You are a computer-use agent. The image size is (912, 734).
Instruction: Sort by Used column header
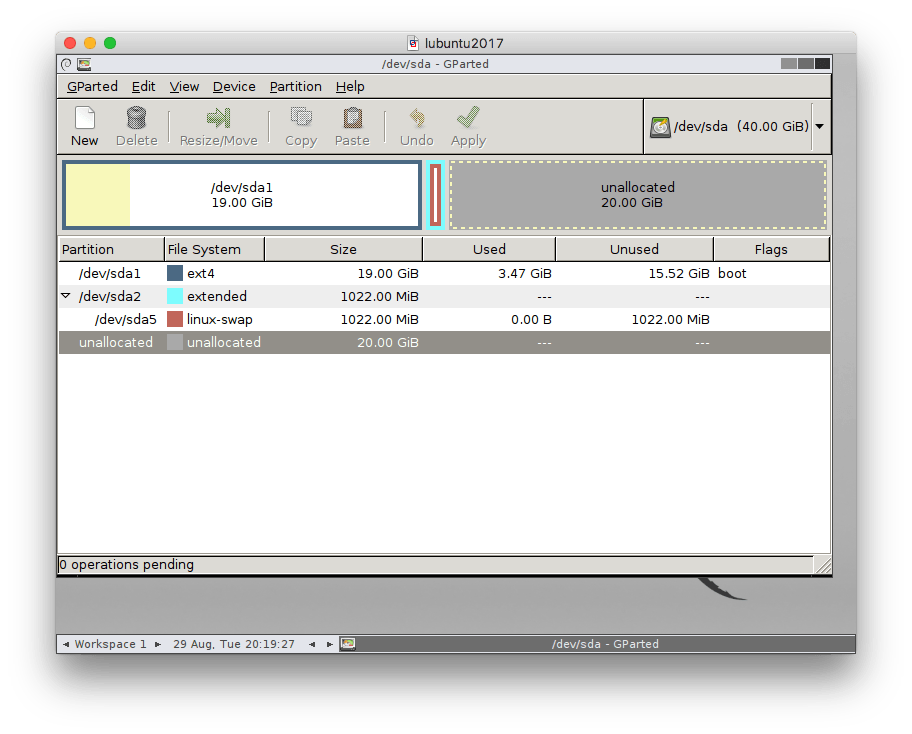pyautogui.click(x=489, y=250)
